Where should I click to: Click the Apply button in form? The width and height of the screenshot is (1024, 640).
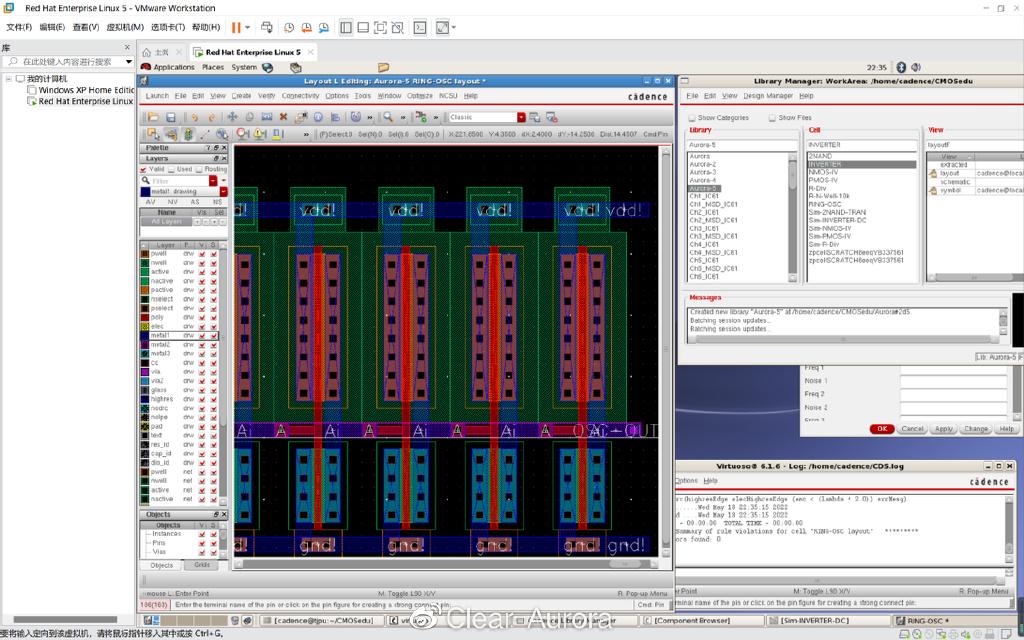click(x=944, y=429)
